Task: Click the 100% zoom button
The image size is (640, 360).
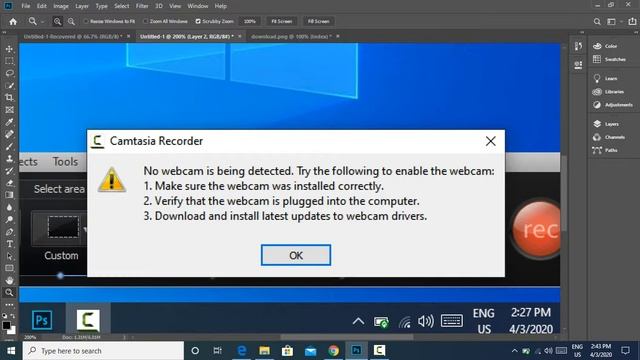Action: [249, 21]
